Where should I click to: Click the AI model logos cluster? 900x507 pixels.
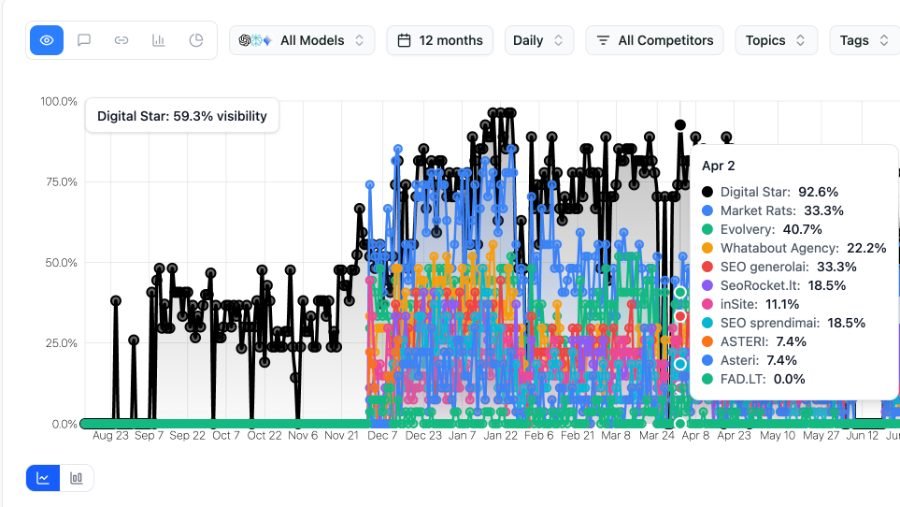click(x=255, y=40)
